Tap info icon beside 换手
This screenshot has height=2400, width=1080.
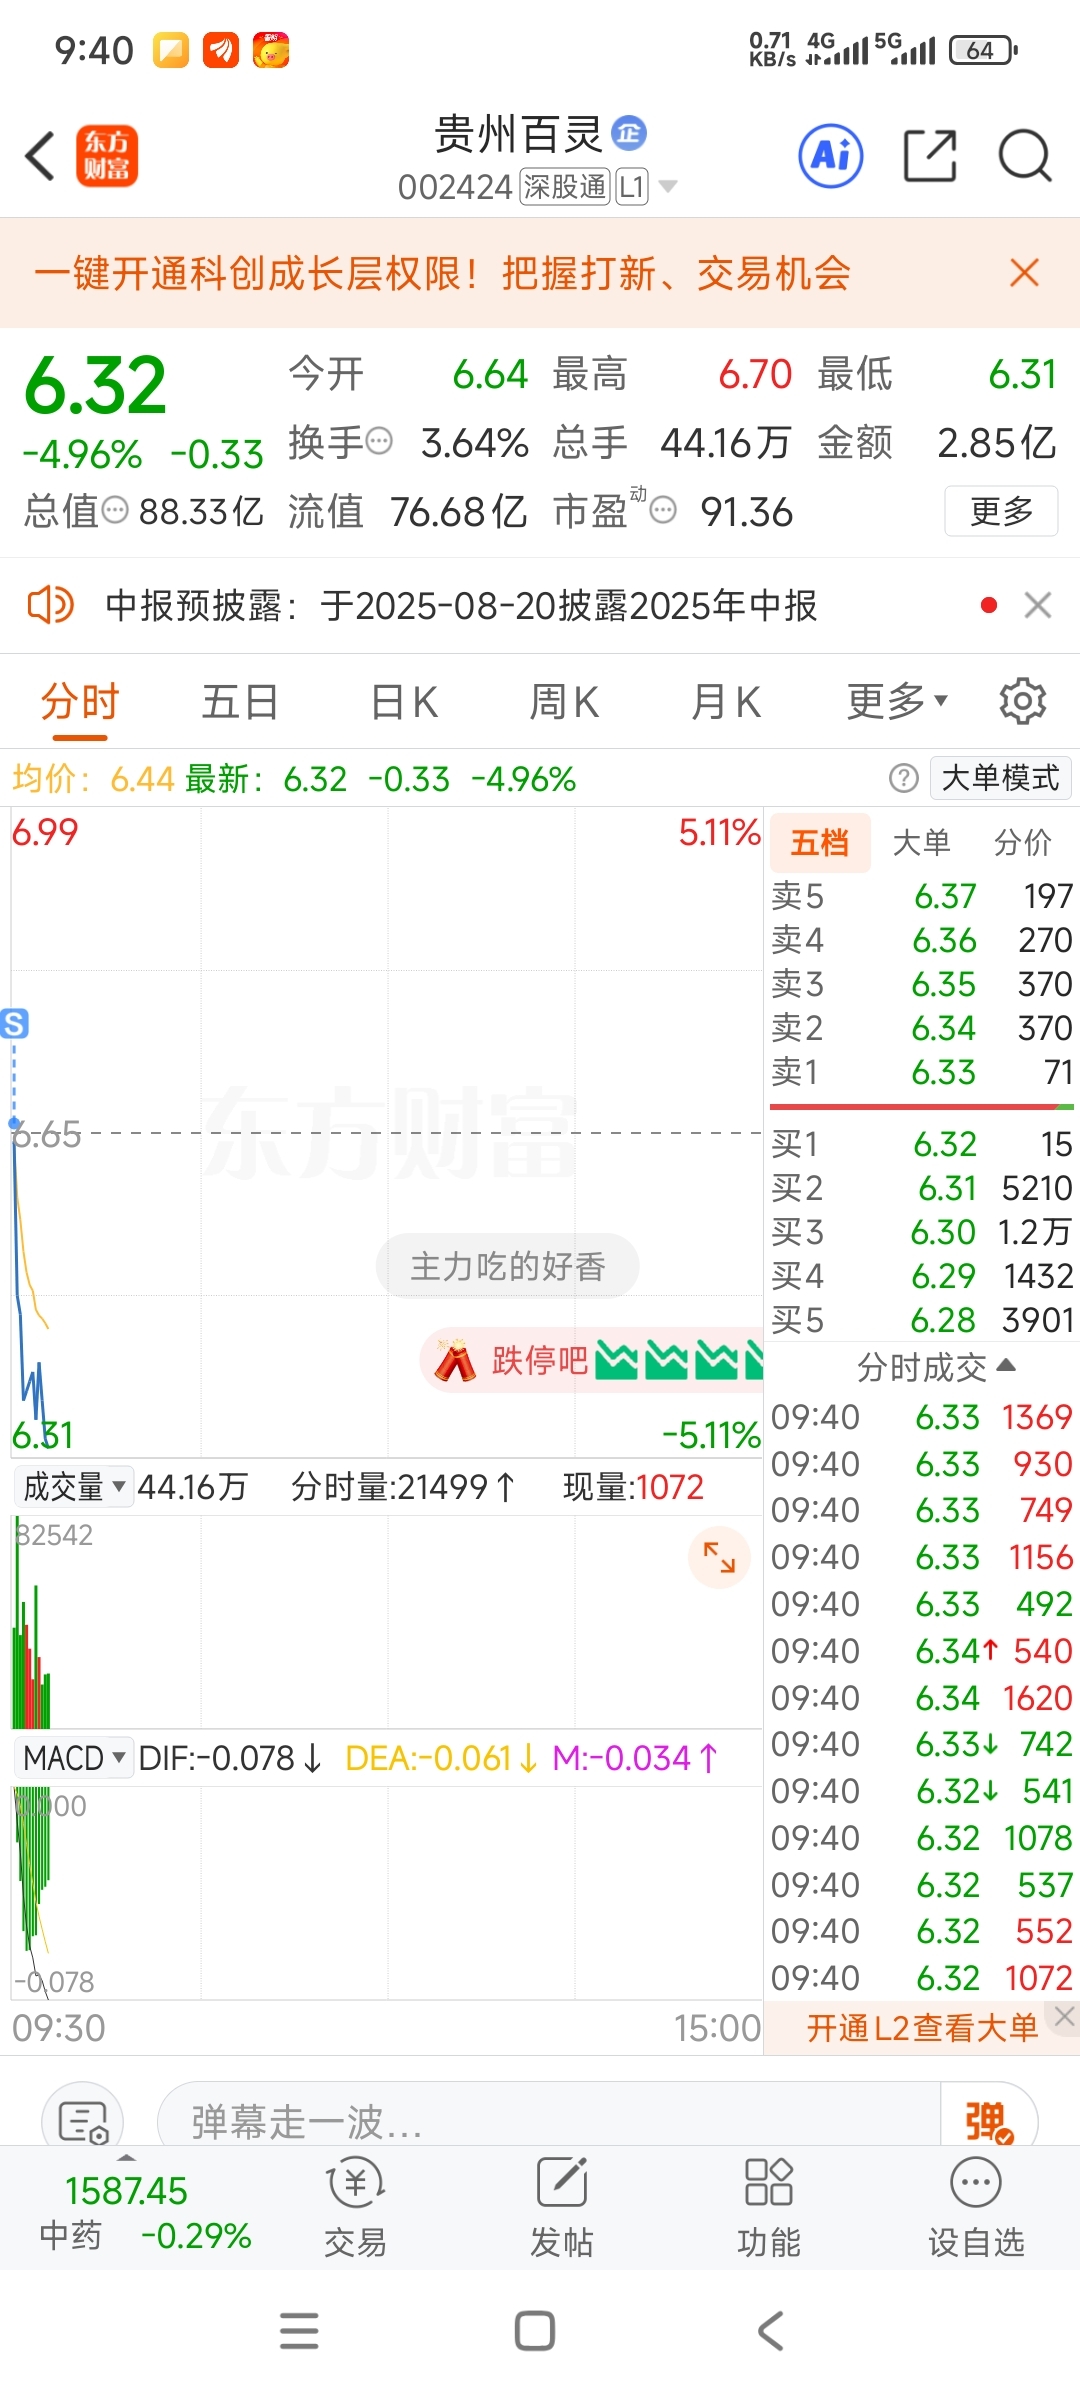pyautogui.click(x=379, y=441)
